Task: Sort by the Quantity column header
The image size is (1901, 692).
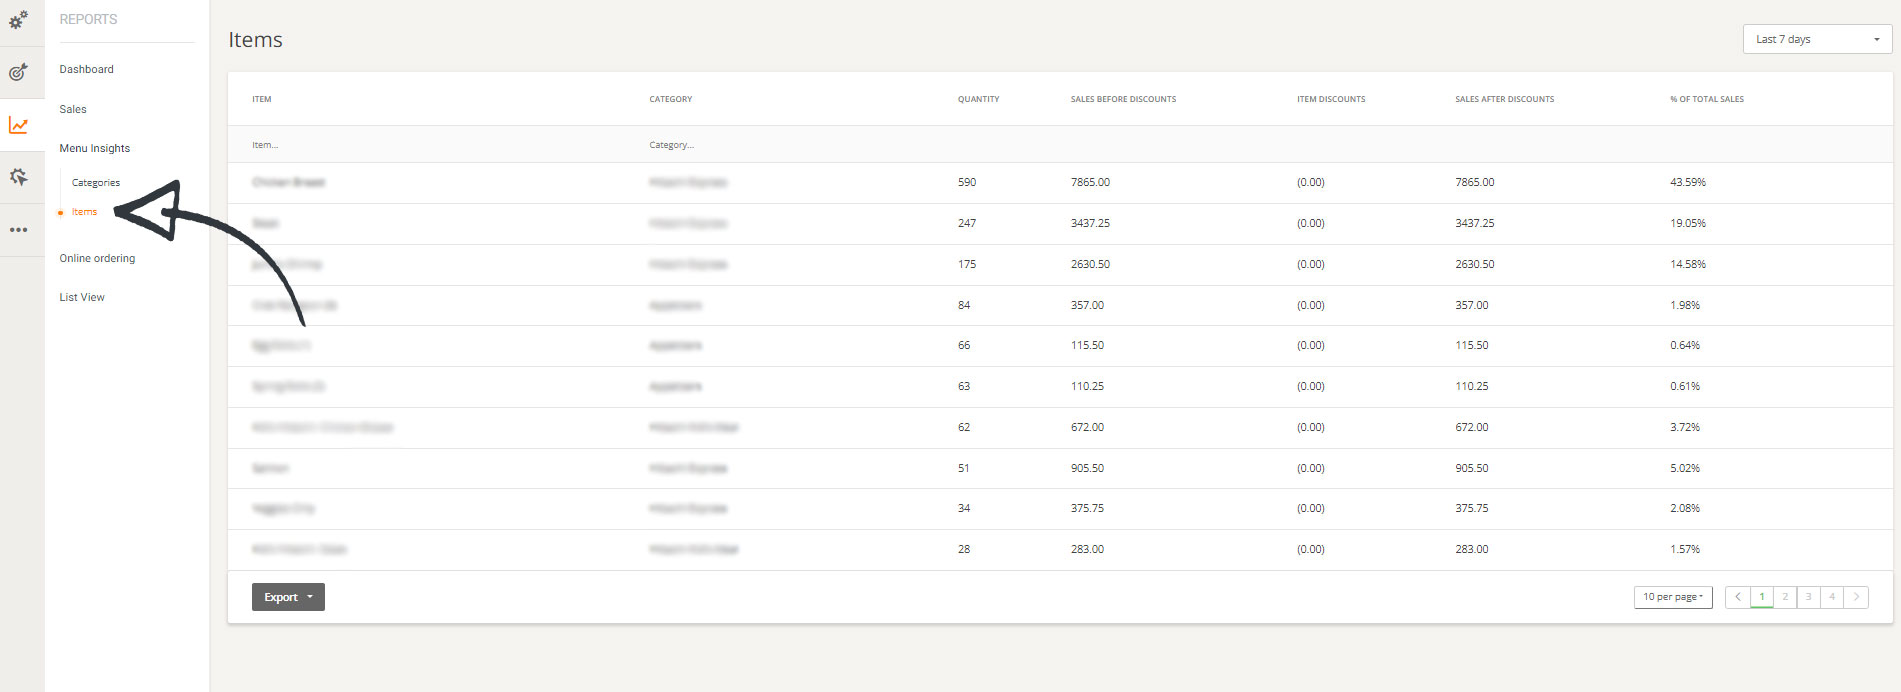Action: [x=978, y=99]
